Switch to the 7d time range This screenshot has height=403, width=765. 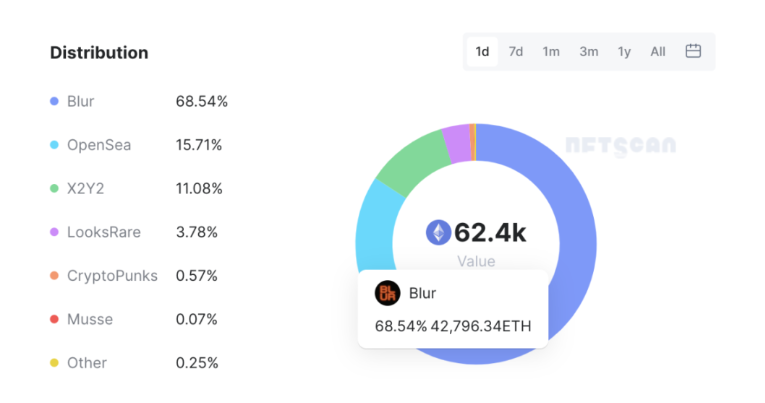(x=516, y=52)
